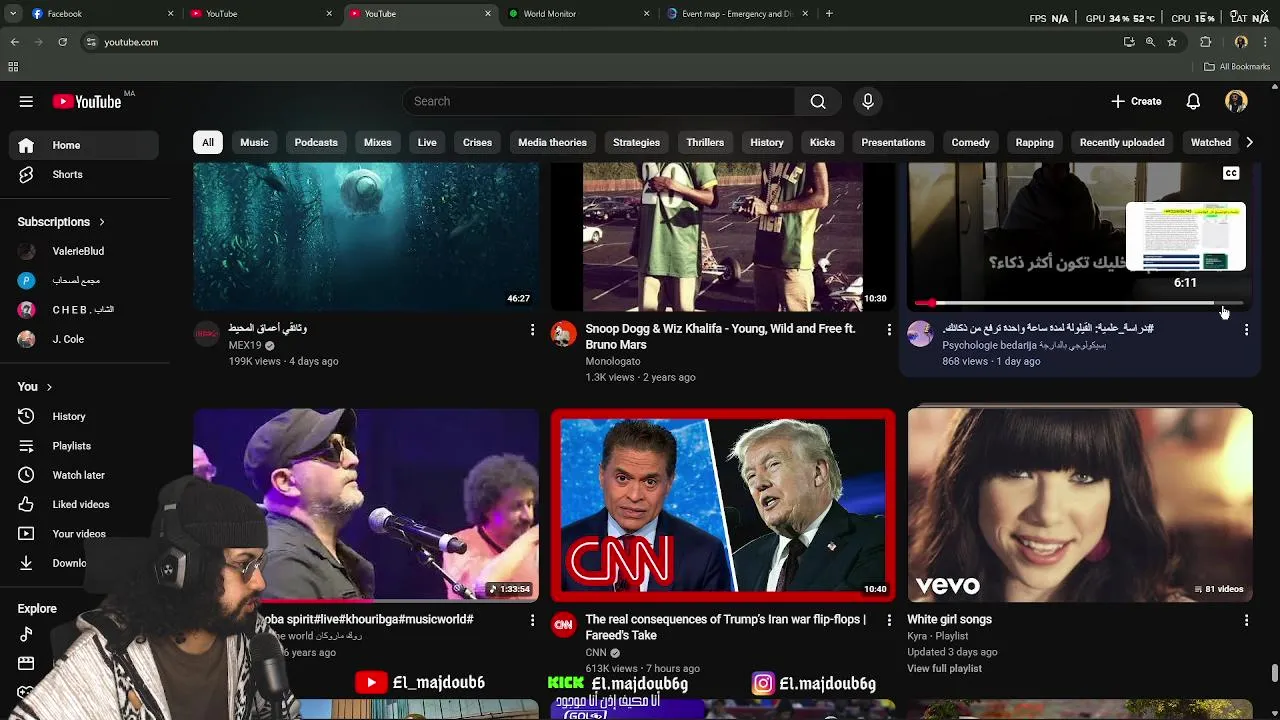The width and height of the screenshot is (1280, 720).
Task: Open Playlists in the sidebar
Action: tap(84, 446)
